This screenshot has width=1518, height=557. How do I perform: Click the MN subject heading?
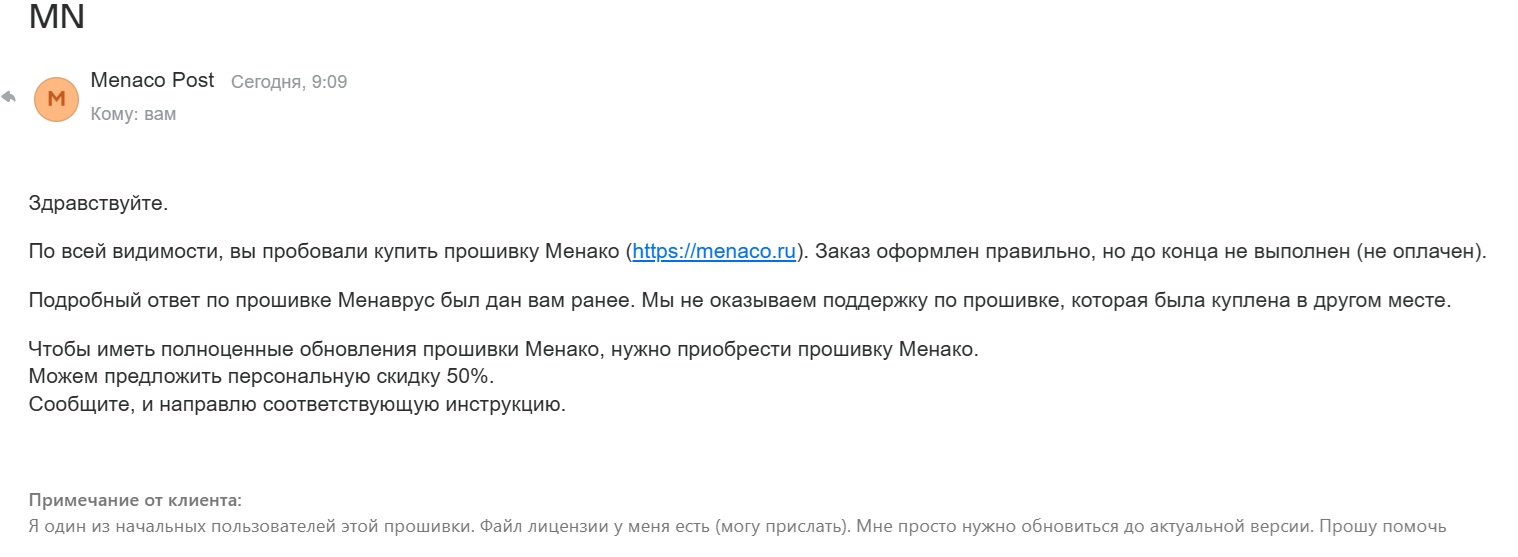57,17
